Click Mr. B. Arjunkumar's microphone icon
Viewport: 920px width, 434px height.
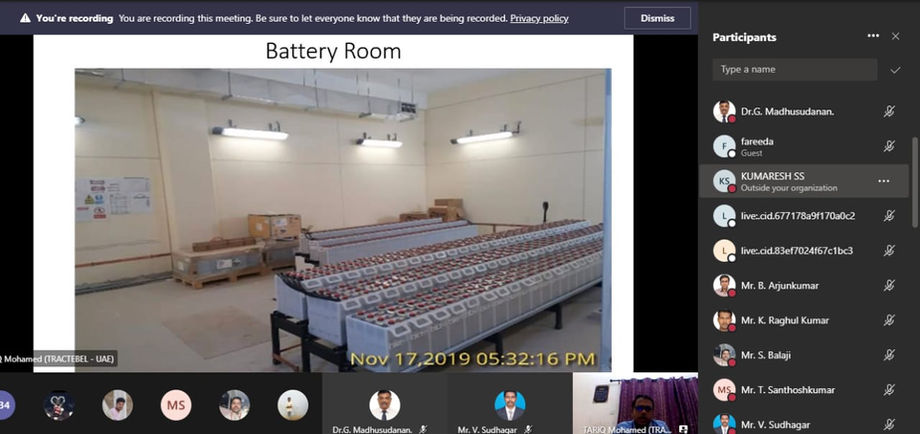[889, 286]
